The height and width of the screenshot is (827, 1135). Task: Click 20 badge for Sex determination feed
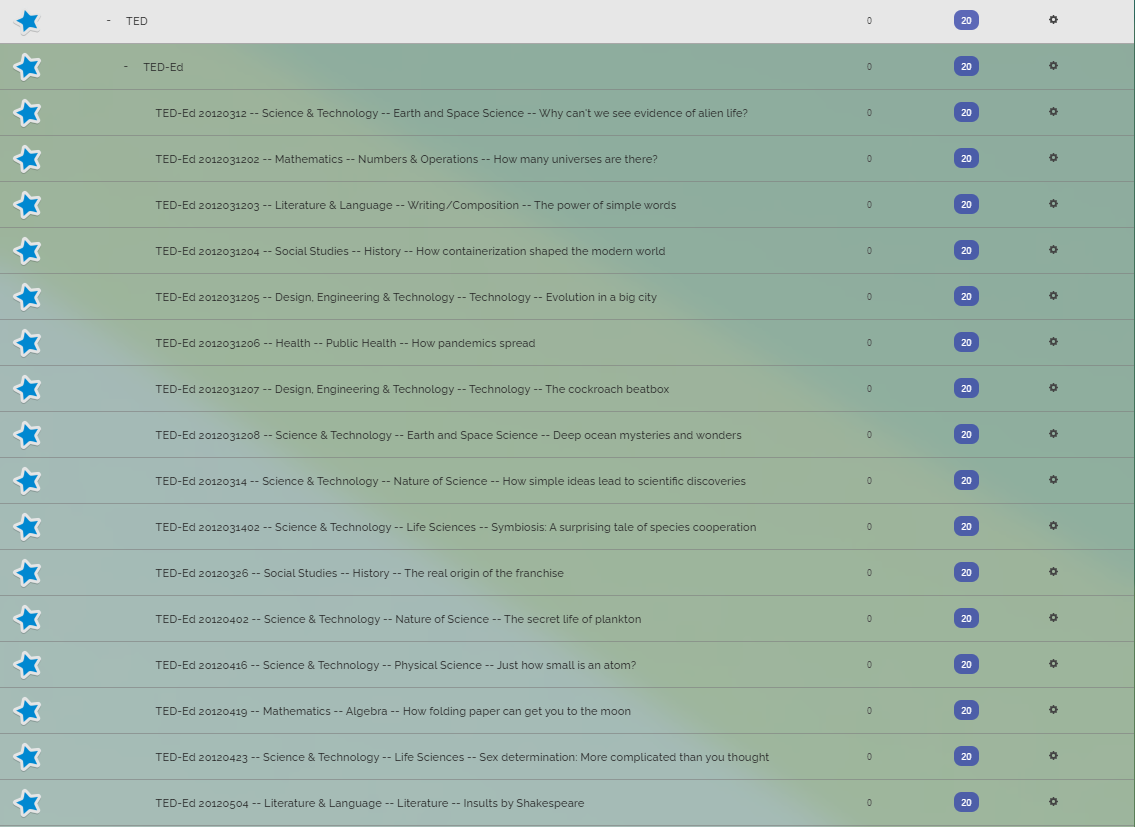pyautogui.click(x=966, y=756)
